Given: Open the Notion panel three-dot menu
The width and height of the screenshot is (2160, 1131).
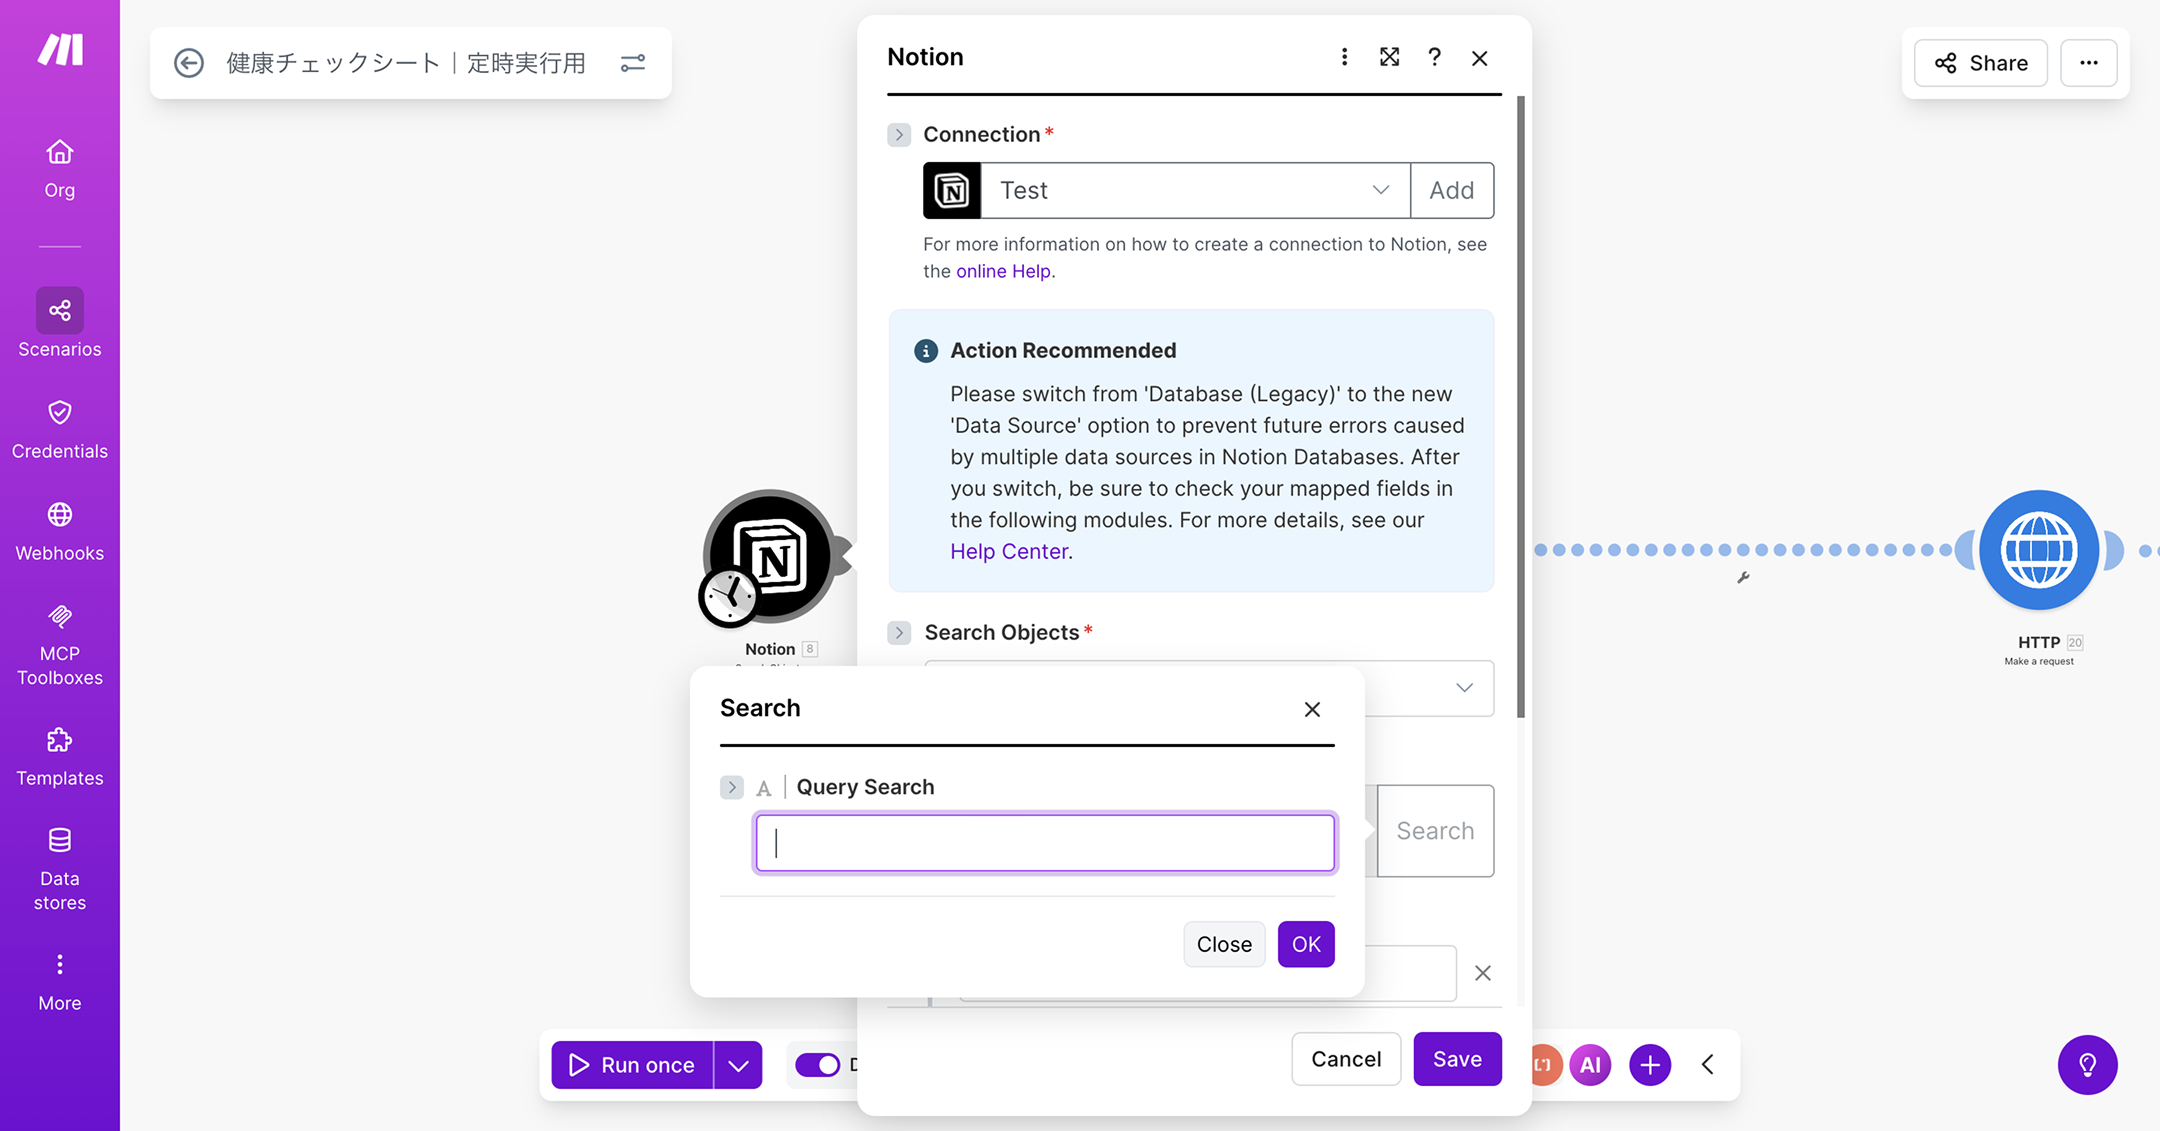Looking at the screenshot, I should 1344,57.
